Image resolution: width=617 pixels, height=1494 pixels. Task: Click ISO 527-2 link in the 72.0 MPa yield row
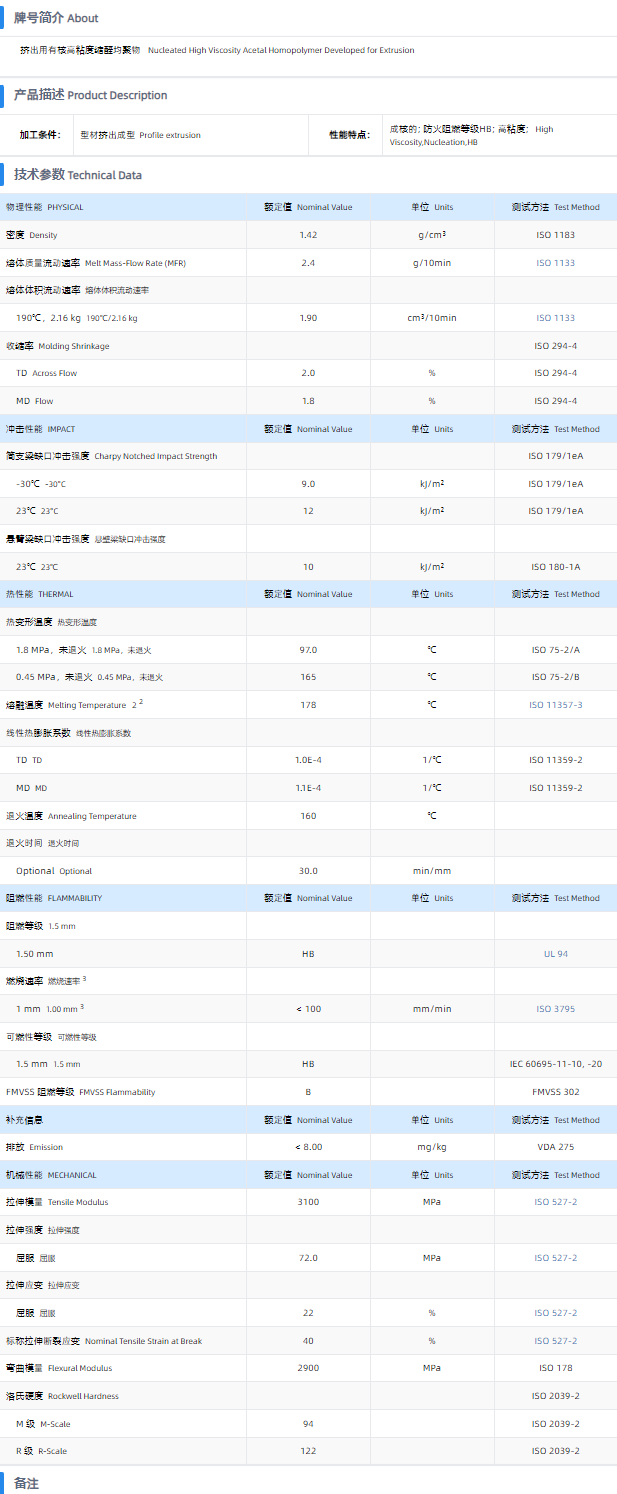[x=555, y=1258]
